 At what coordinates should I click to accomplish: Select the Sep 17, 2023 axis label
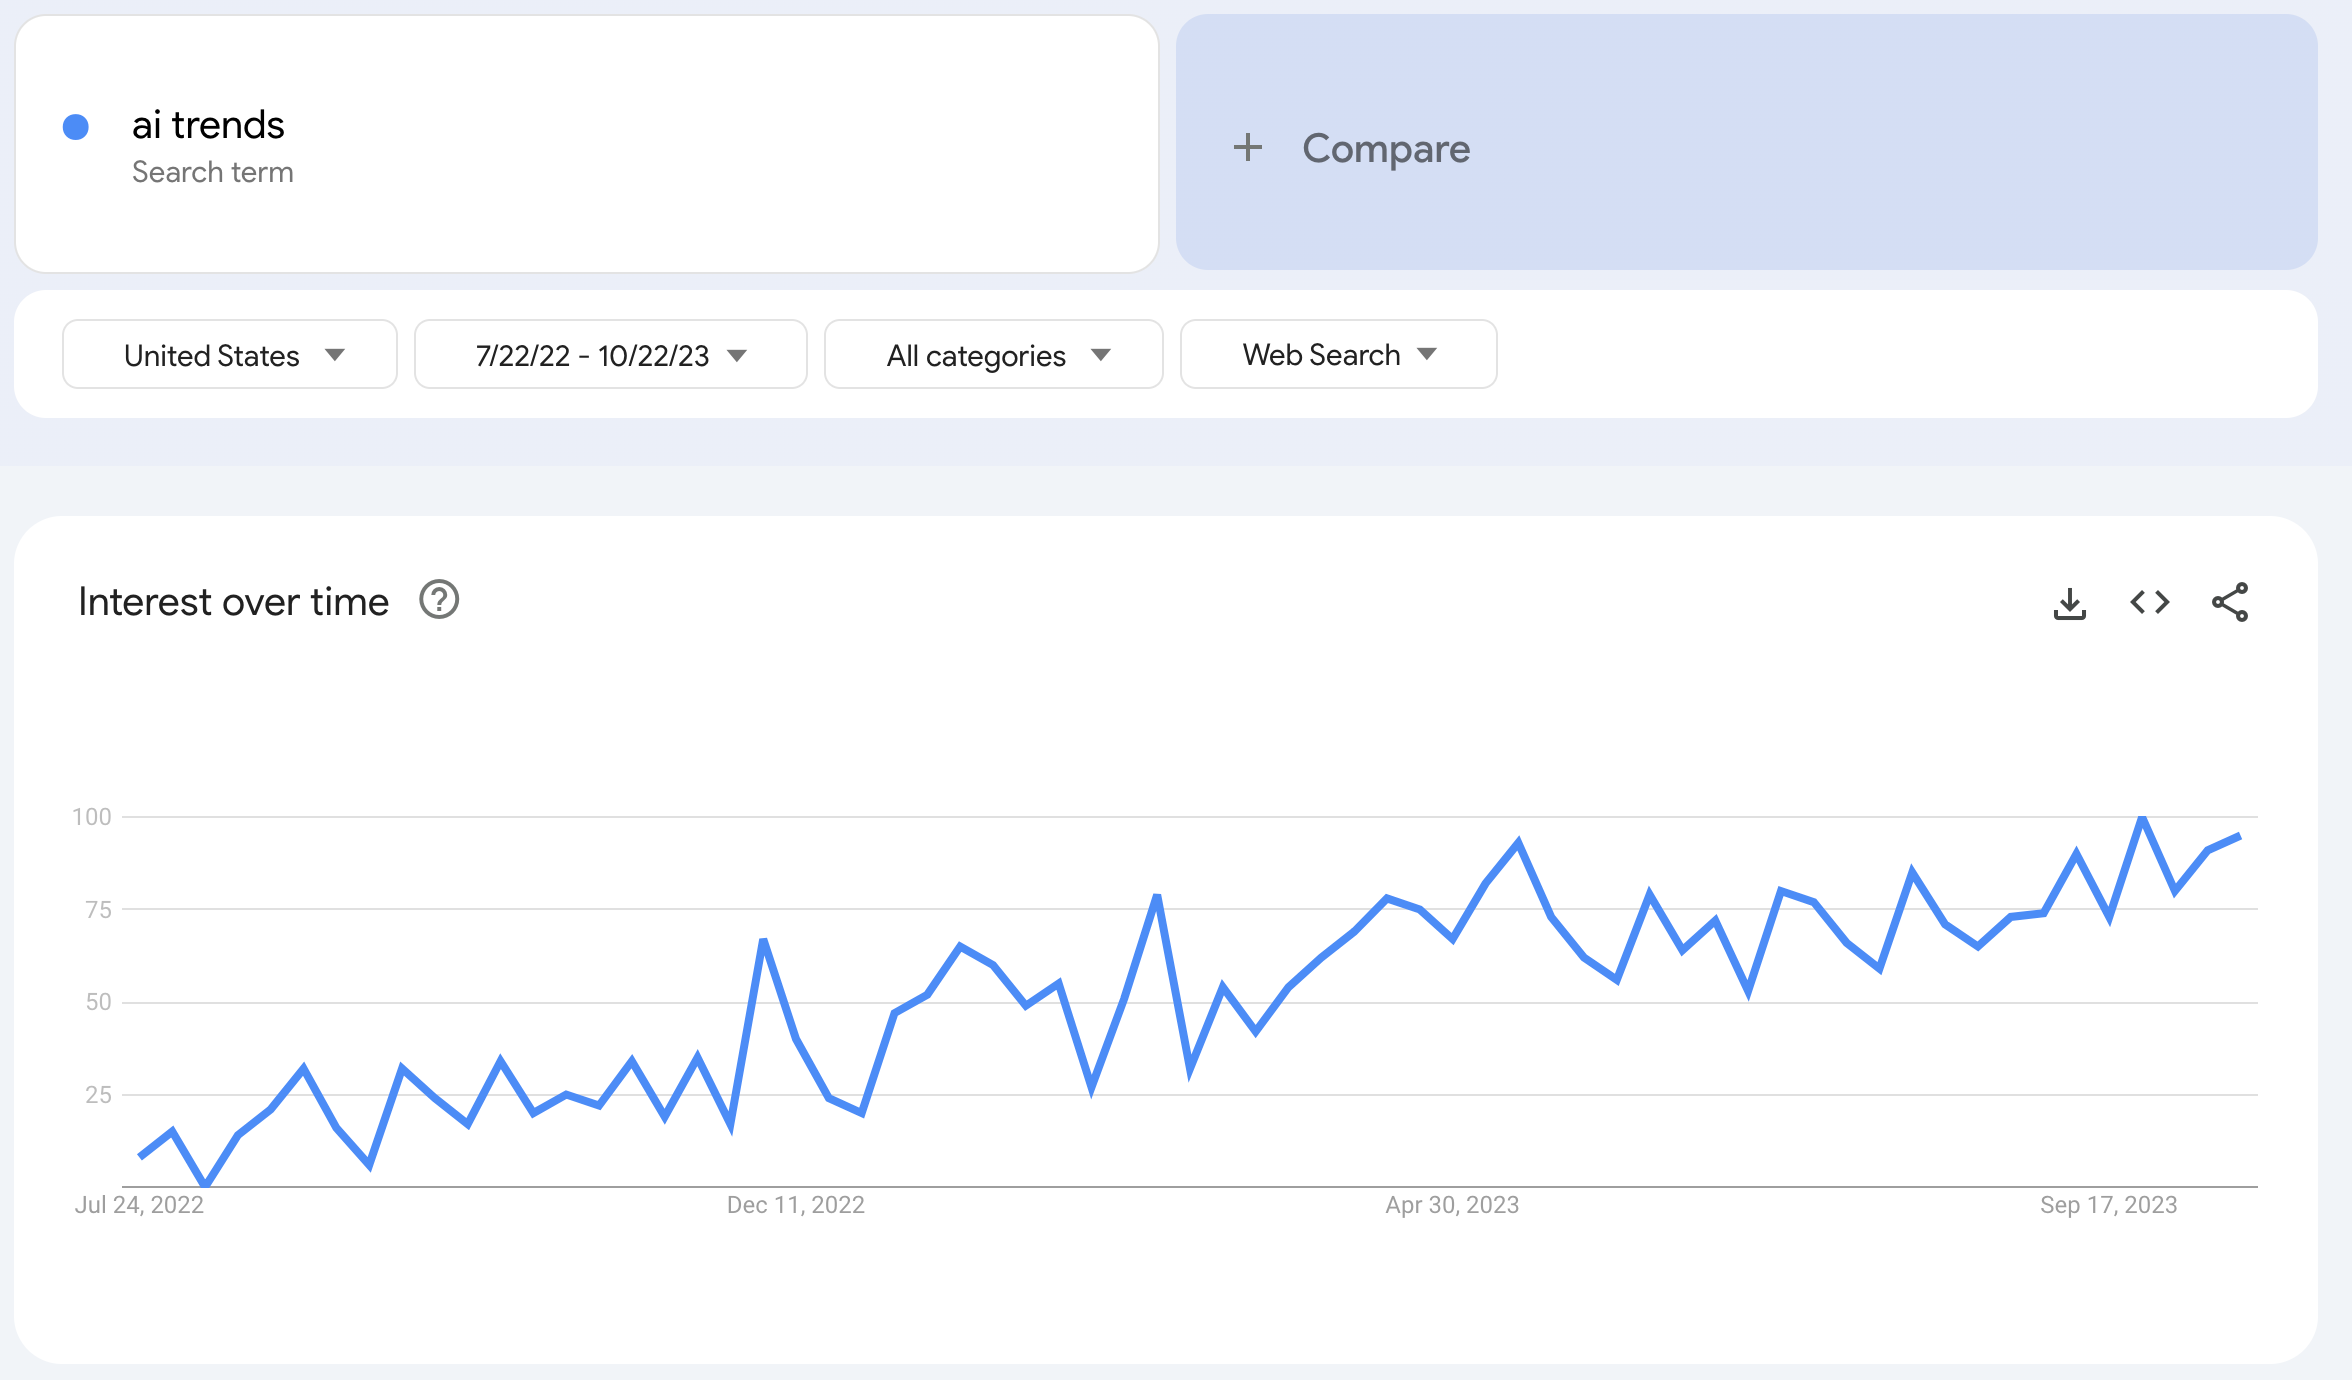pyautogui.click(x=2108, y=1205)
